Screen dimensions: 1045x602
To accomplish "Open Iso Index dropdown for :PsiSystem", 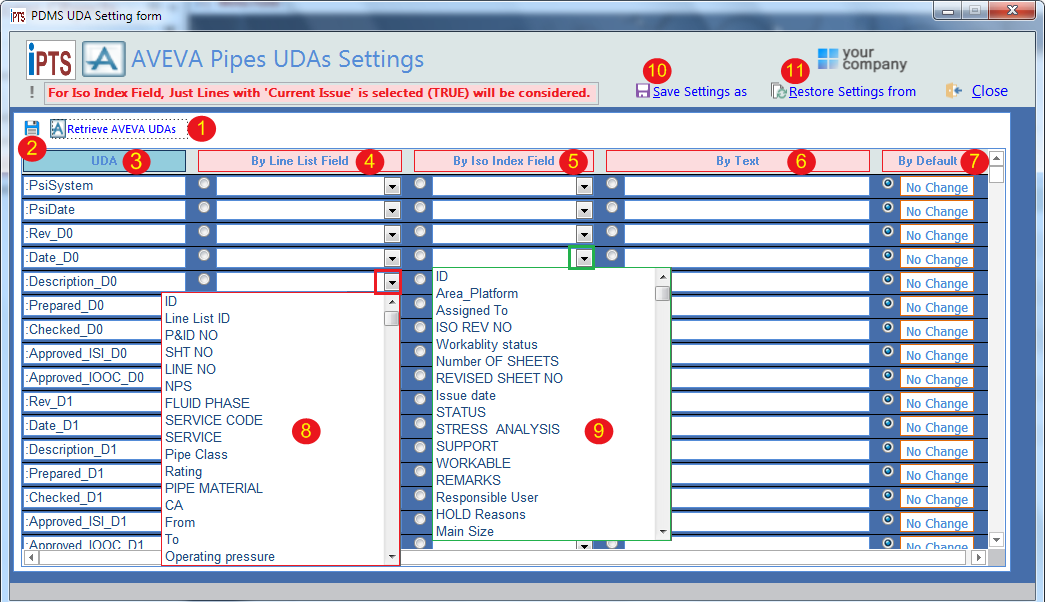I will pos(584,187).
